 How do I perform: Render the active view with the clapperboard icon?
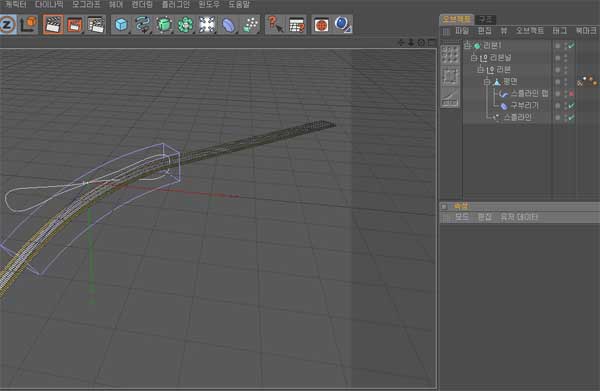(53, 25)
